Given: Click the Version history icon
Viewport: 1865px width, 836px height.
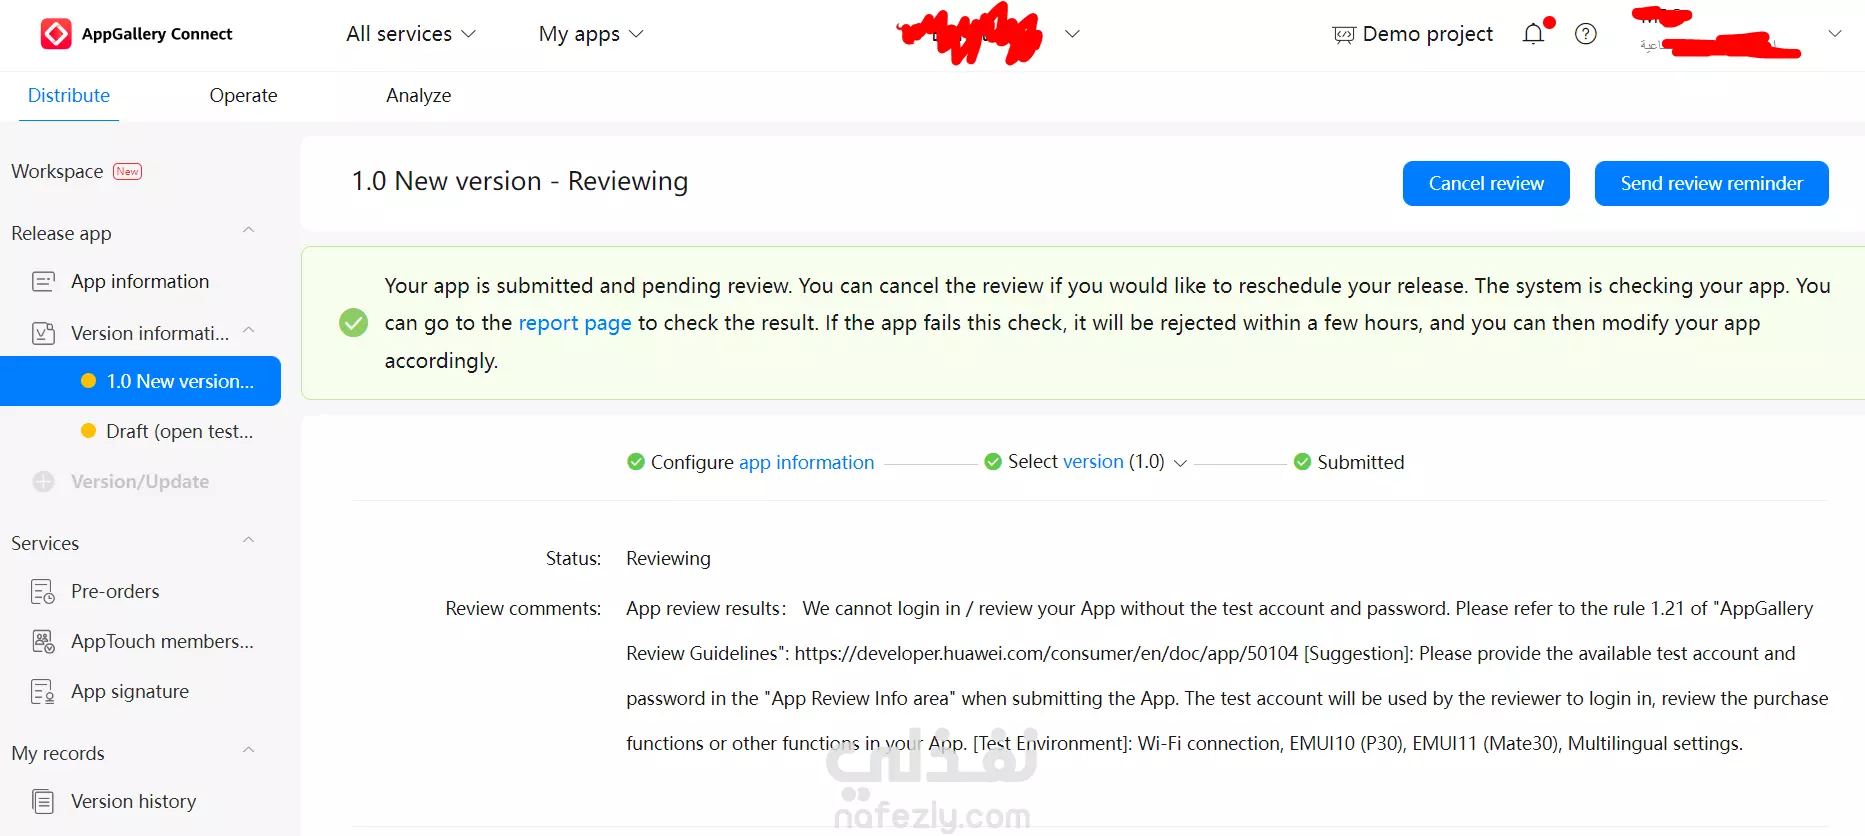Looking at the screenshot, I should [x=43, y=802].
